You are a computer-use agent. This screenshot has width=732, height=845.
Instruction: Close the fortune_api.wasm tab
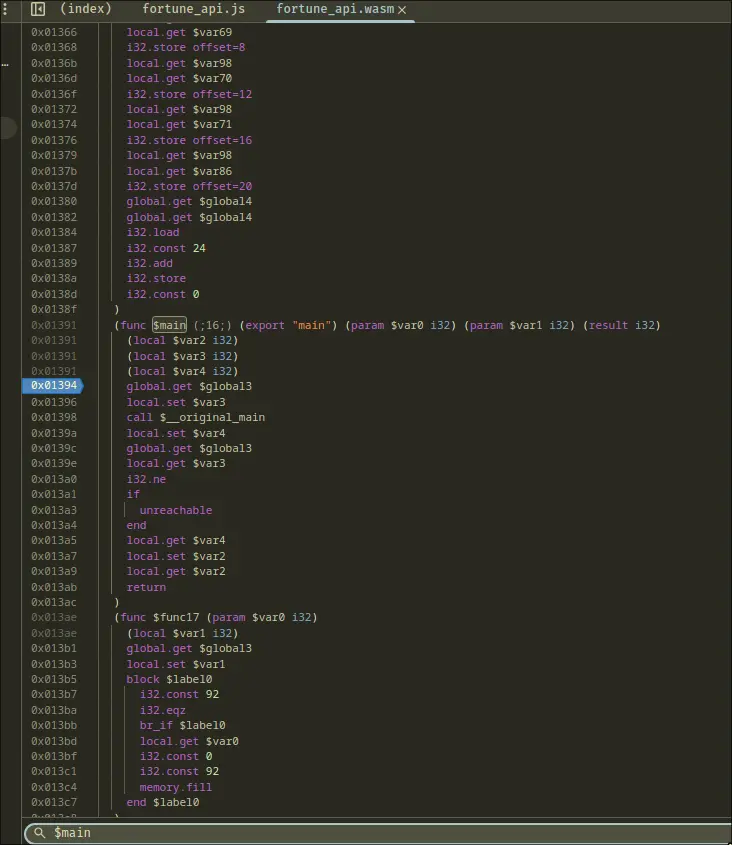click(402, 9)
